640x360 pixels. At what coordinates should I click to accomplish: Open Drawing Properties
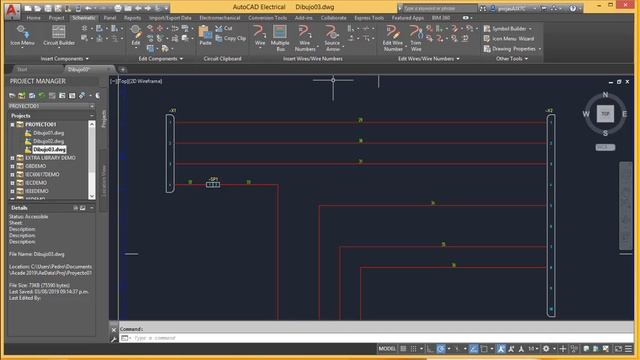pos(512,49)
